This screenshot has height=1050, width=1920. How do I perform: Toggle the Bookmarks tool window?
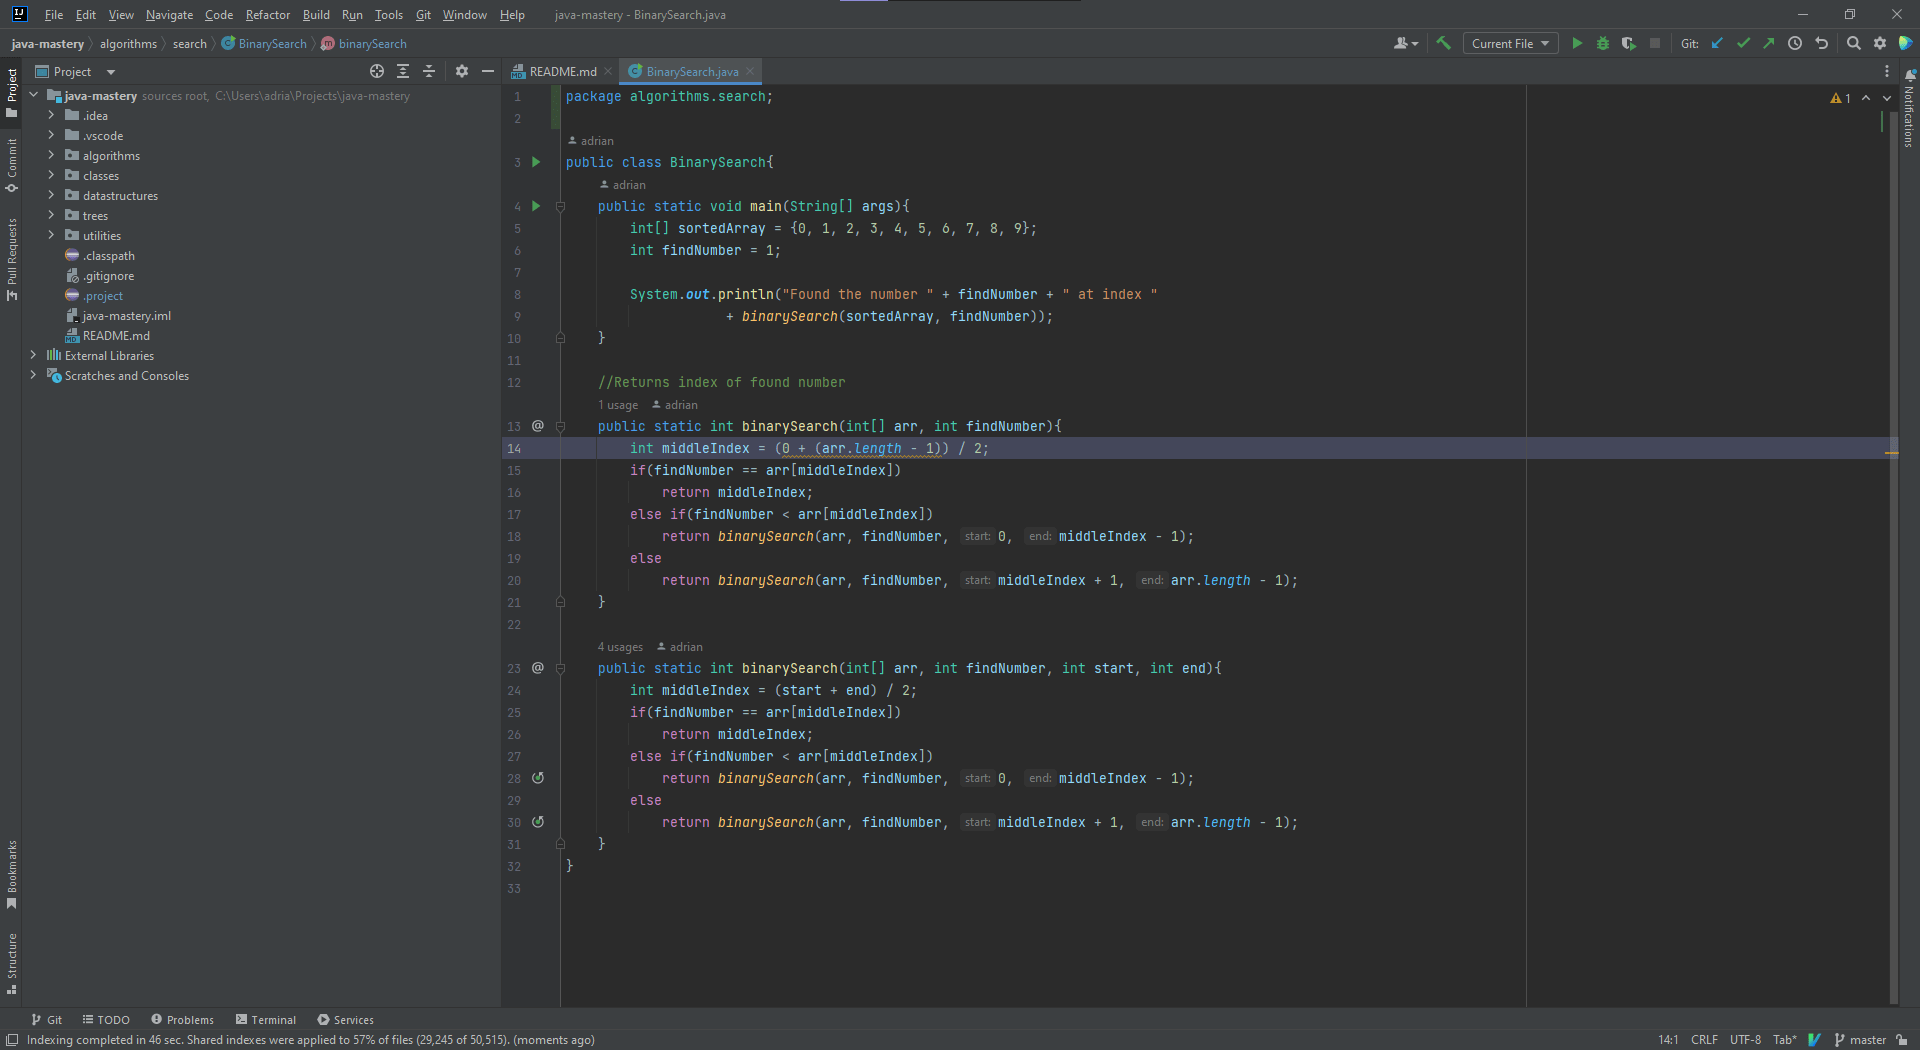[12, 873]
